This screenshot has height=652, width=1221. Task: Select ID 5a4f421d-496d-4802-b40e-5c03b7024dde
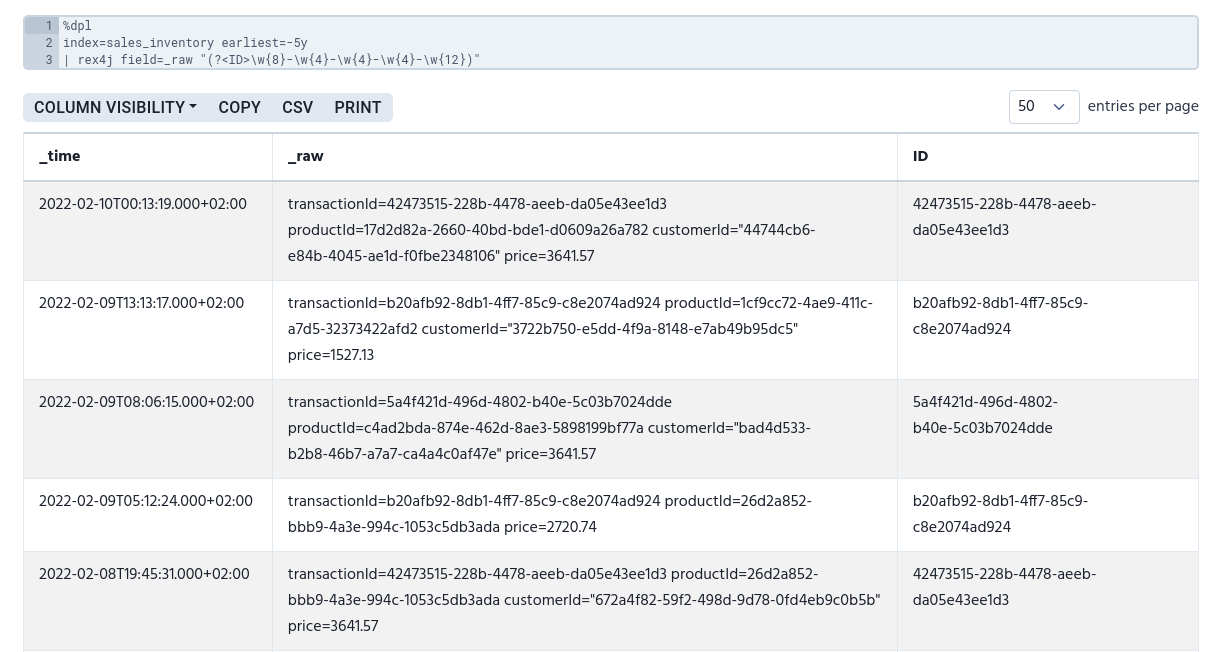(x=985, y=416)
